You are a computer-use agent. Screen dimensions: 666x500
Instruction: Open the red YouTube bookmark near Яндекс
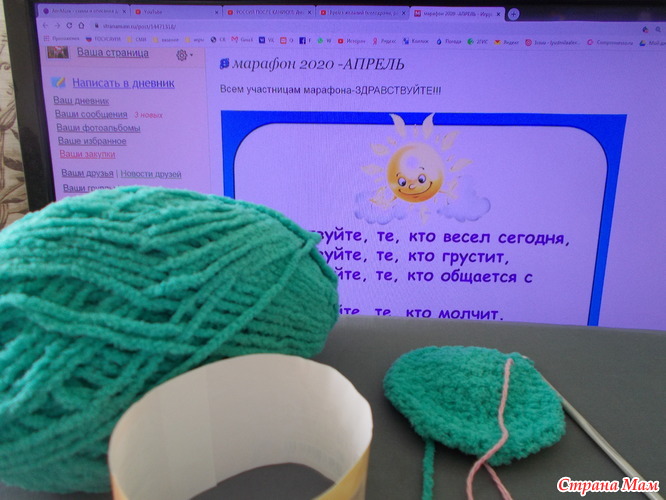(351, 41)
